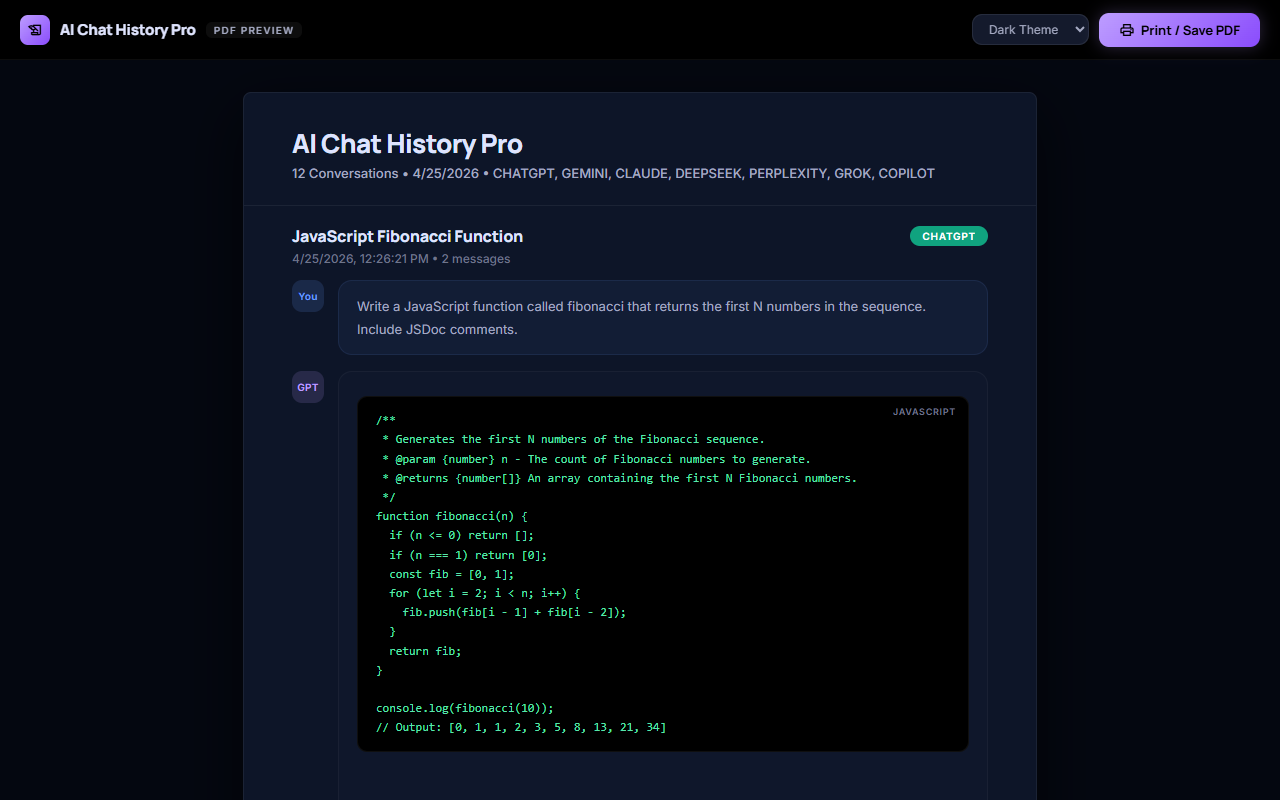Click the 'console.log(fibonacci(10));' line

(x=465, y=708)
